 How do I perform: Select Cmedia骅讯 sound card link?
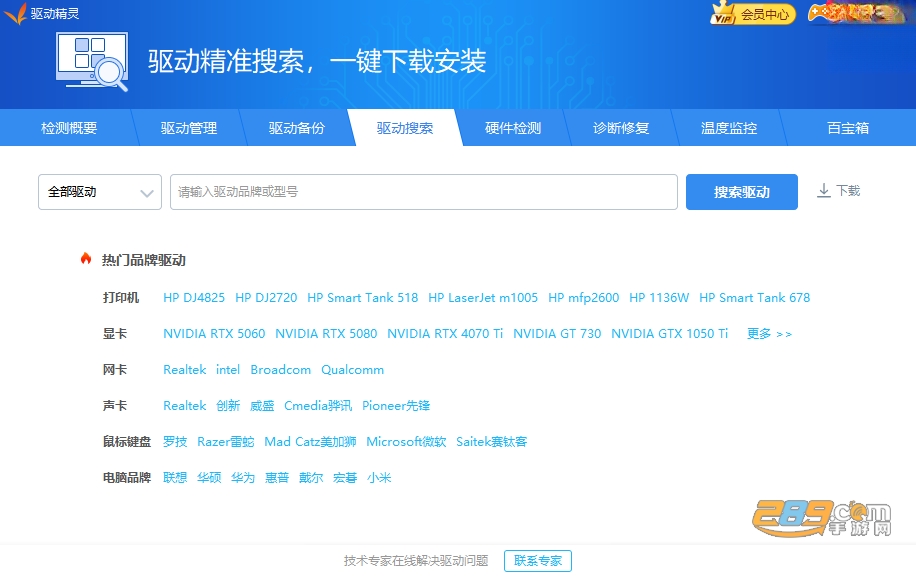click(x=318, y=405)
